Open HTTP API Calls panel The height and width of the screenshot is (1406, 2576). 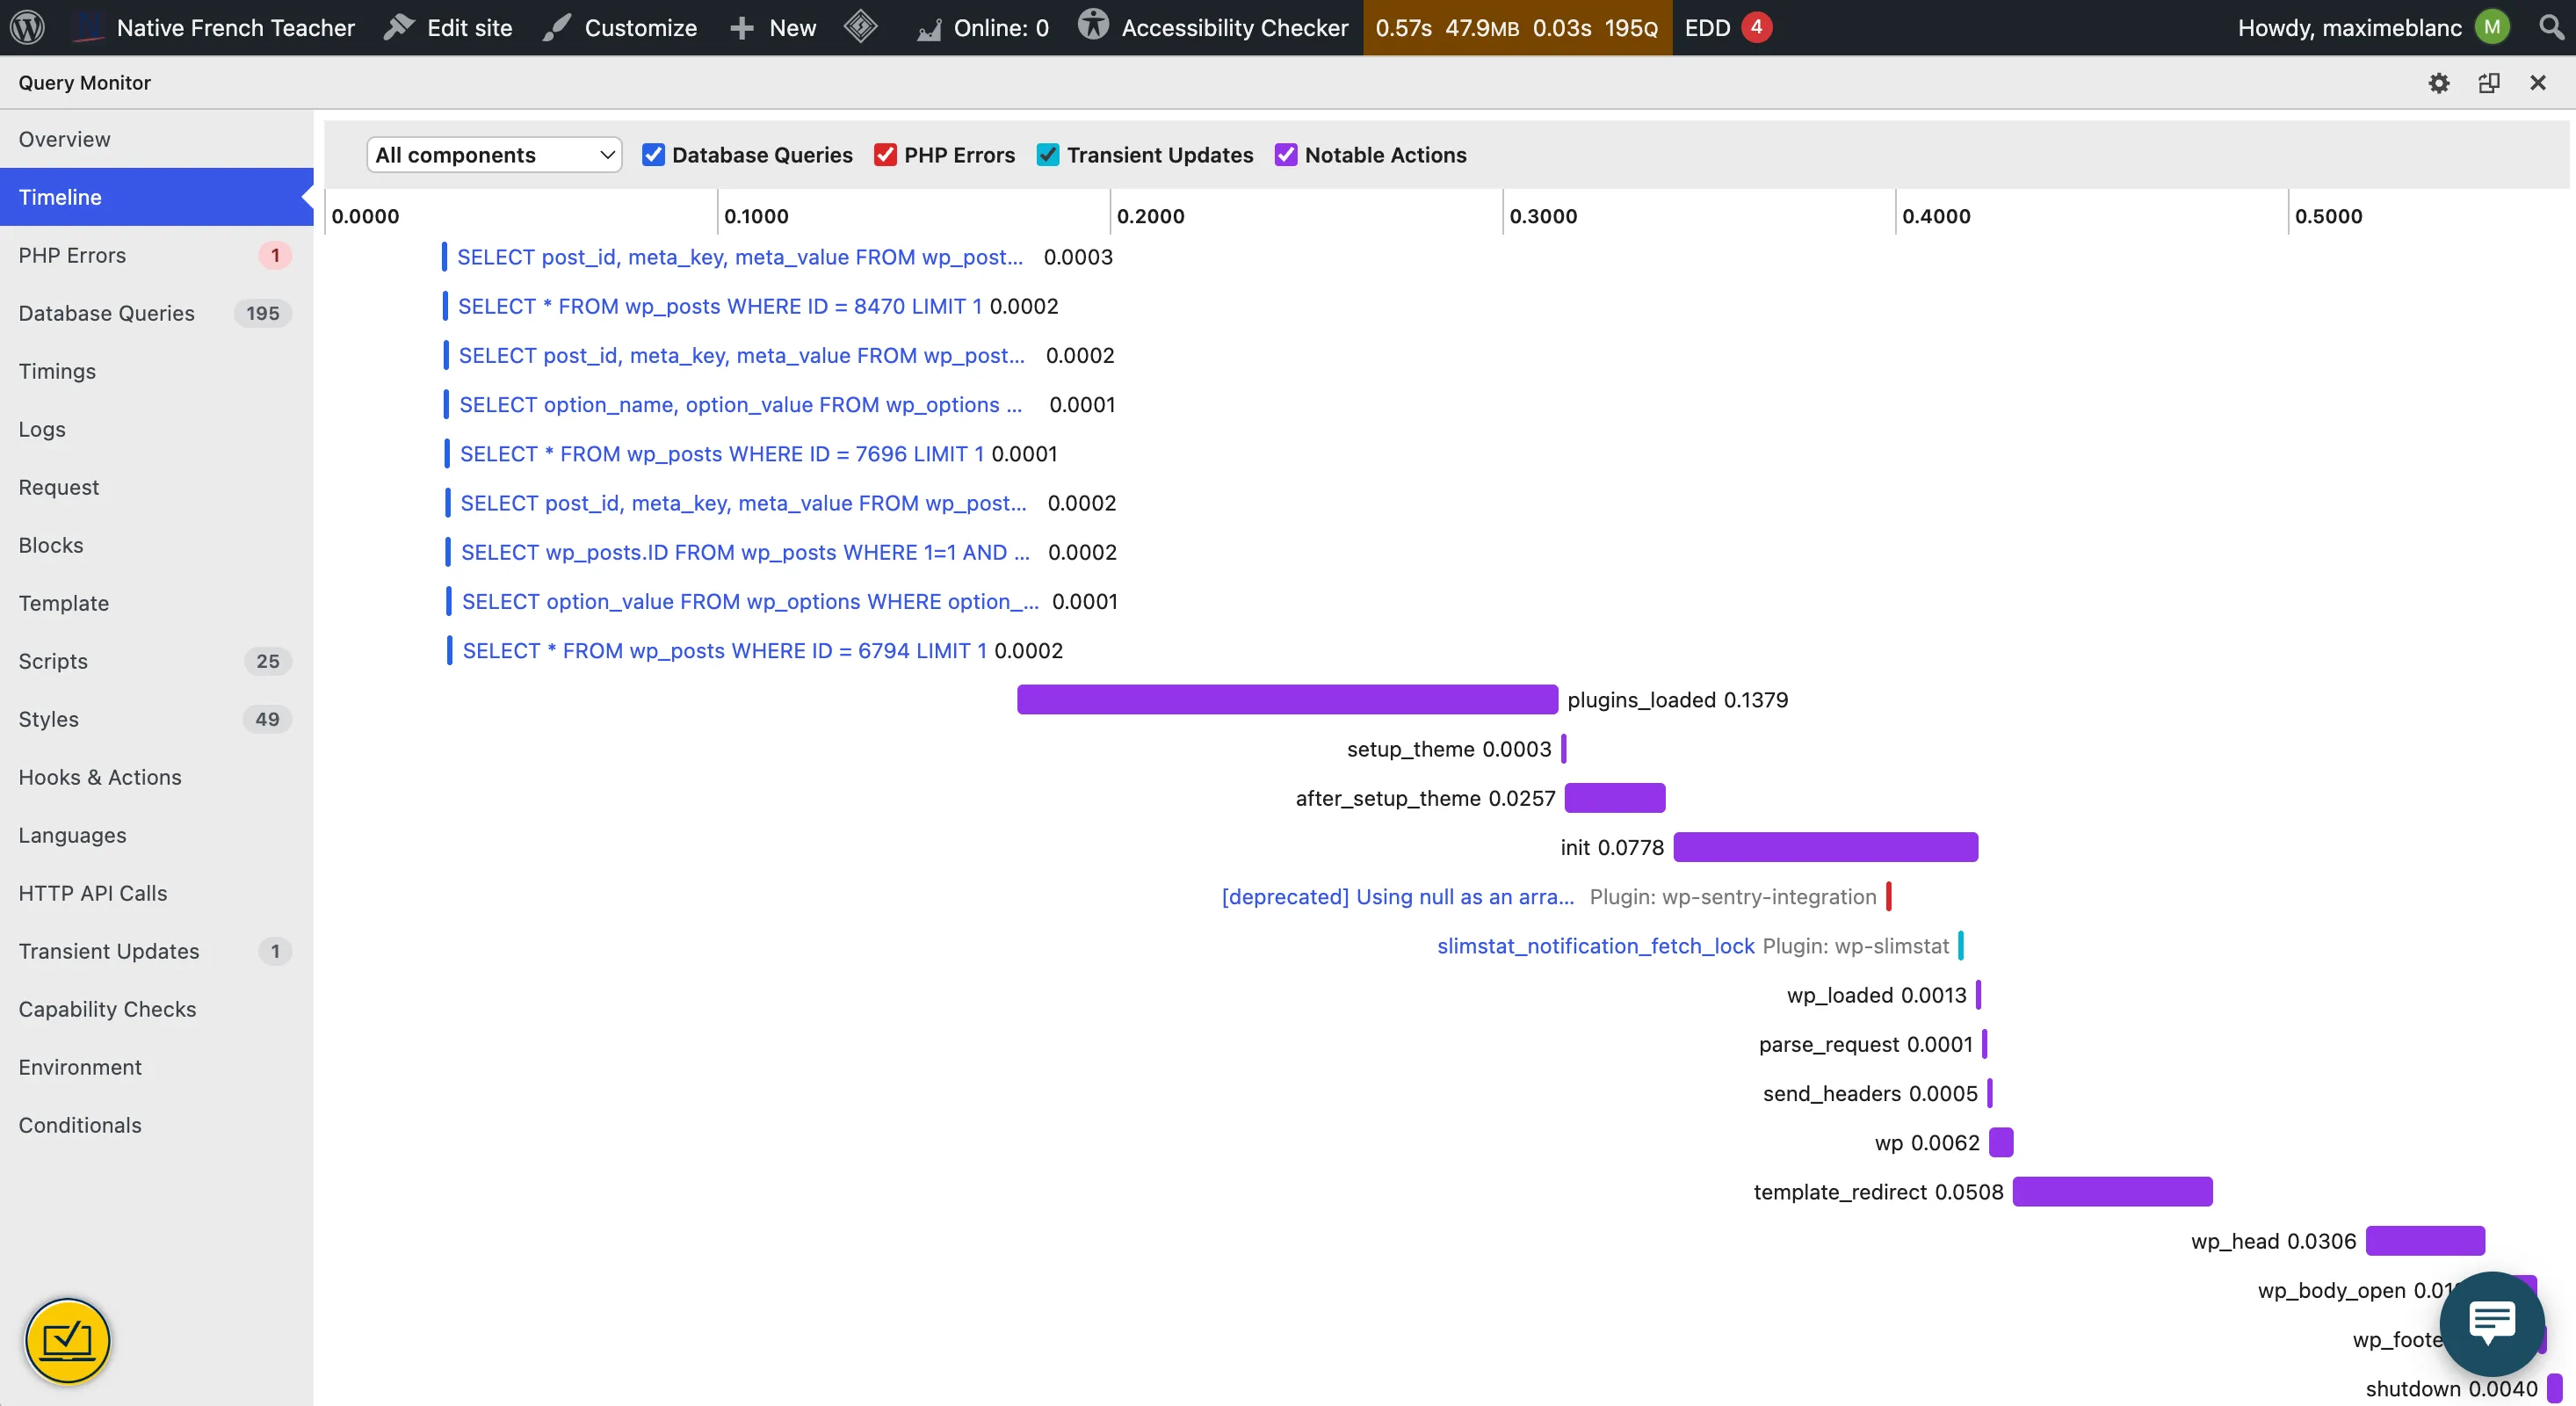(x=156, y=893)
